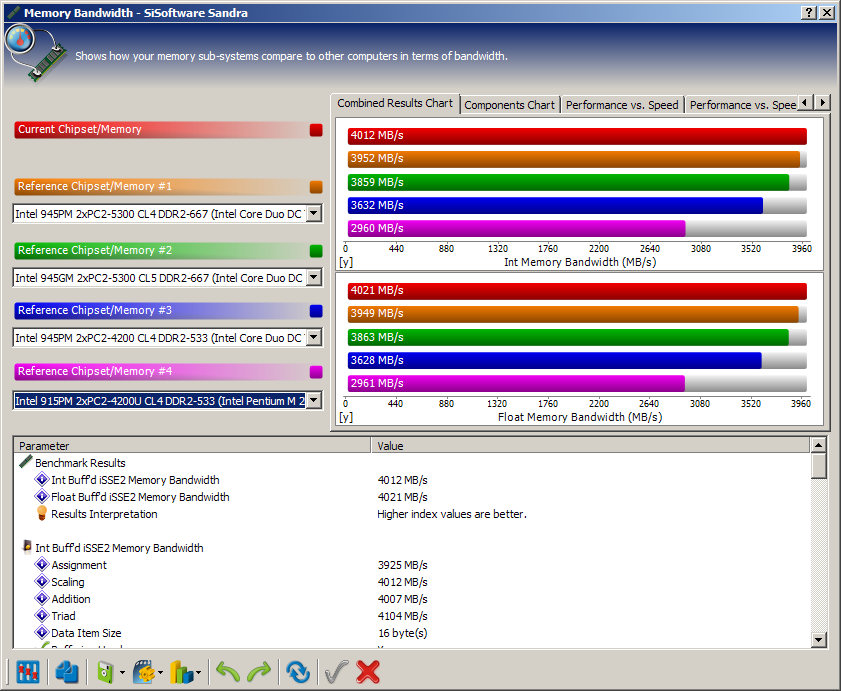
Task: Go forward with the green right arrow
Action: (259, 672)
